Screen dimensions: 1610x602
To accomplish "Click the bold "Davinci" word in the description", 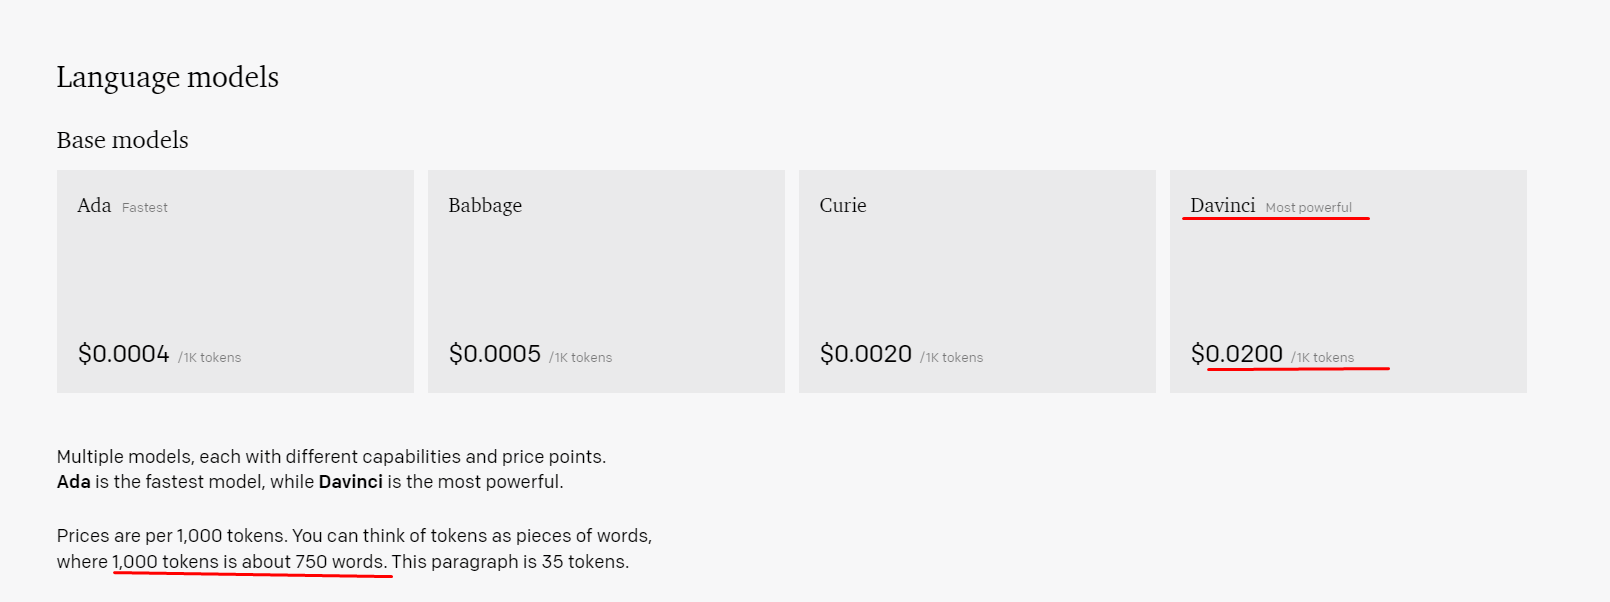I will (x=351, y=482).
